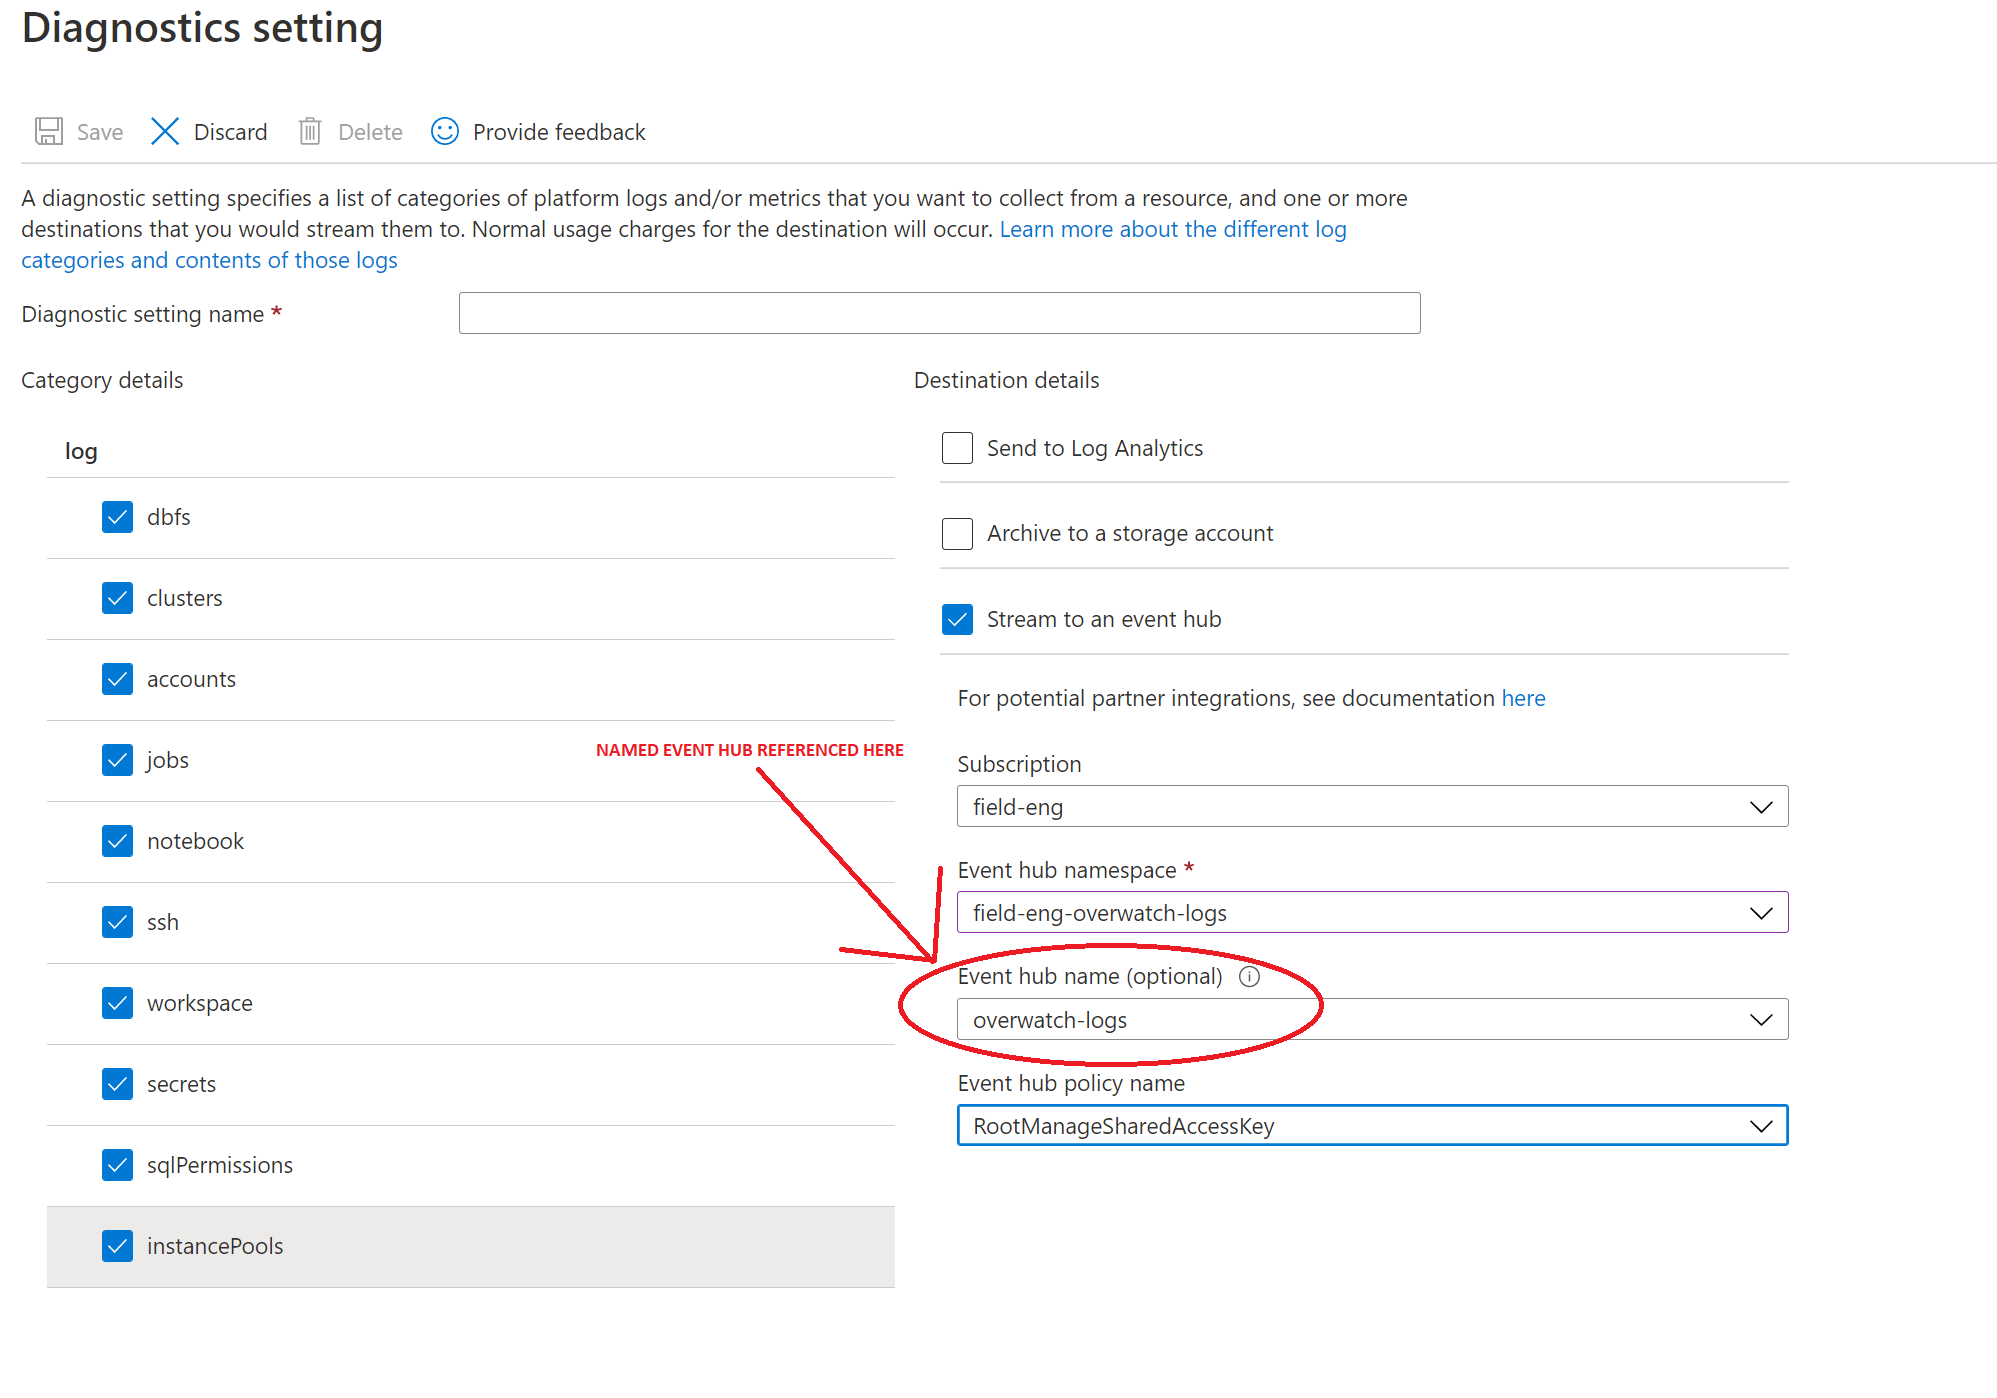The height and width of the screenshot is (1398, 1997).
Task: Enable Archive to a storage account
Action: point(957,534)
